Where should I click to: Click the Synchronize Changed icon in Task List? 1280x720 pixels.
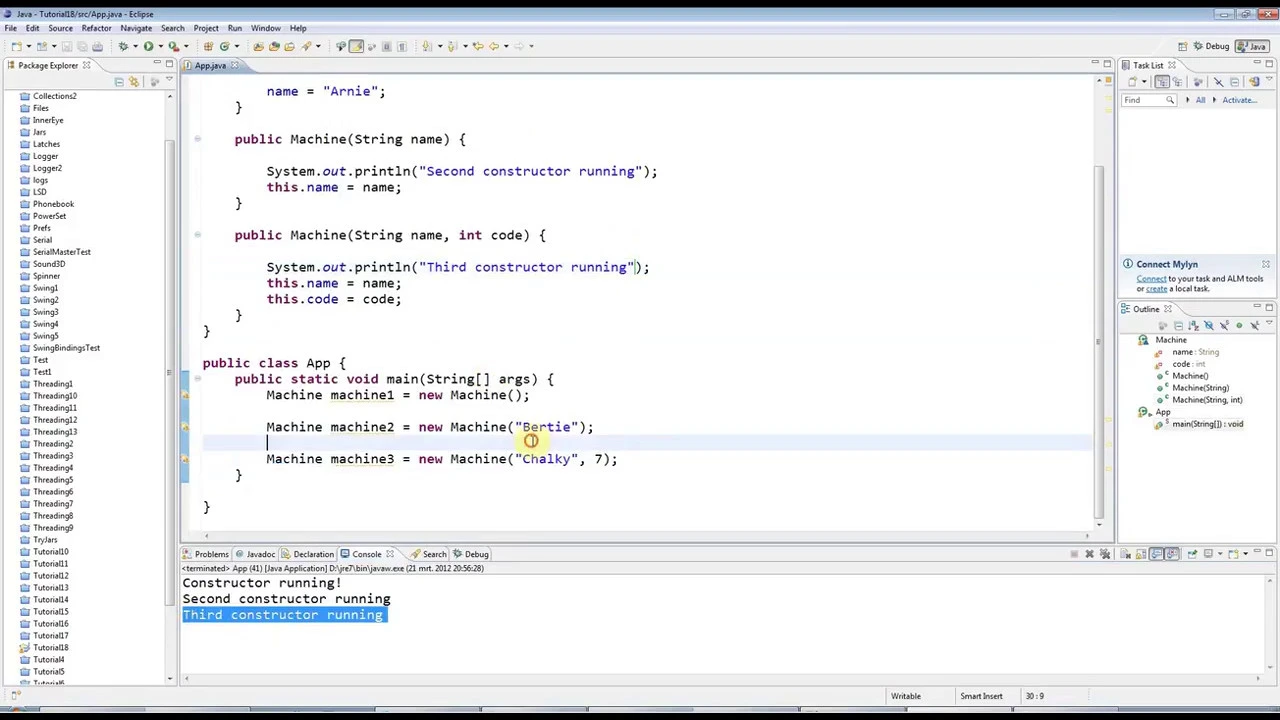(1254, 82)
